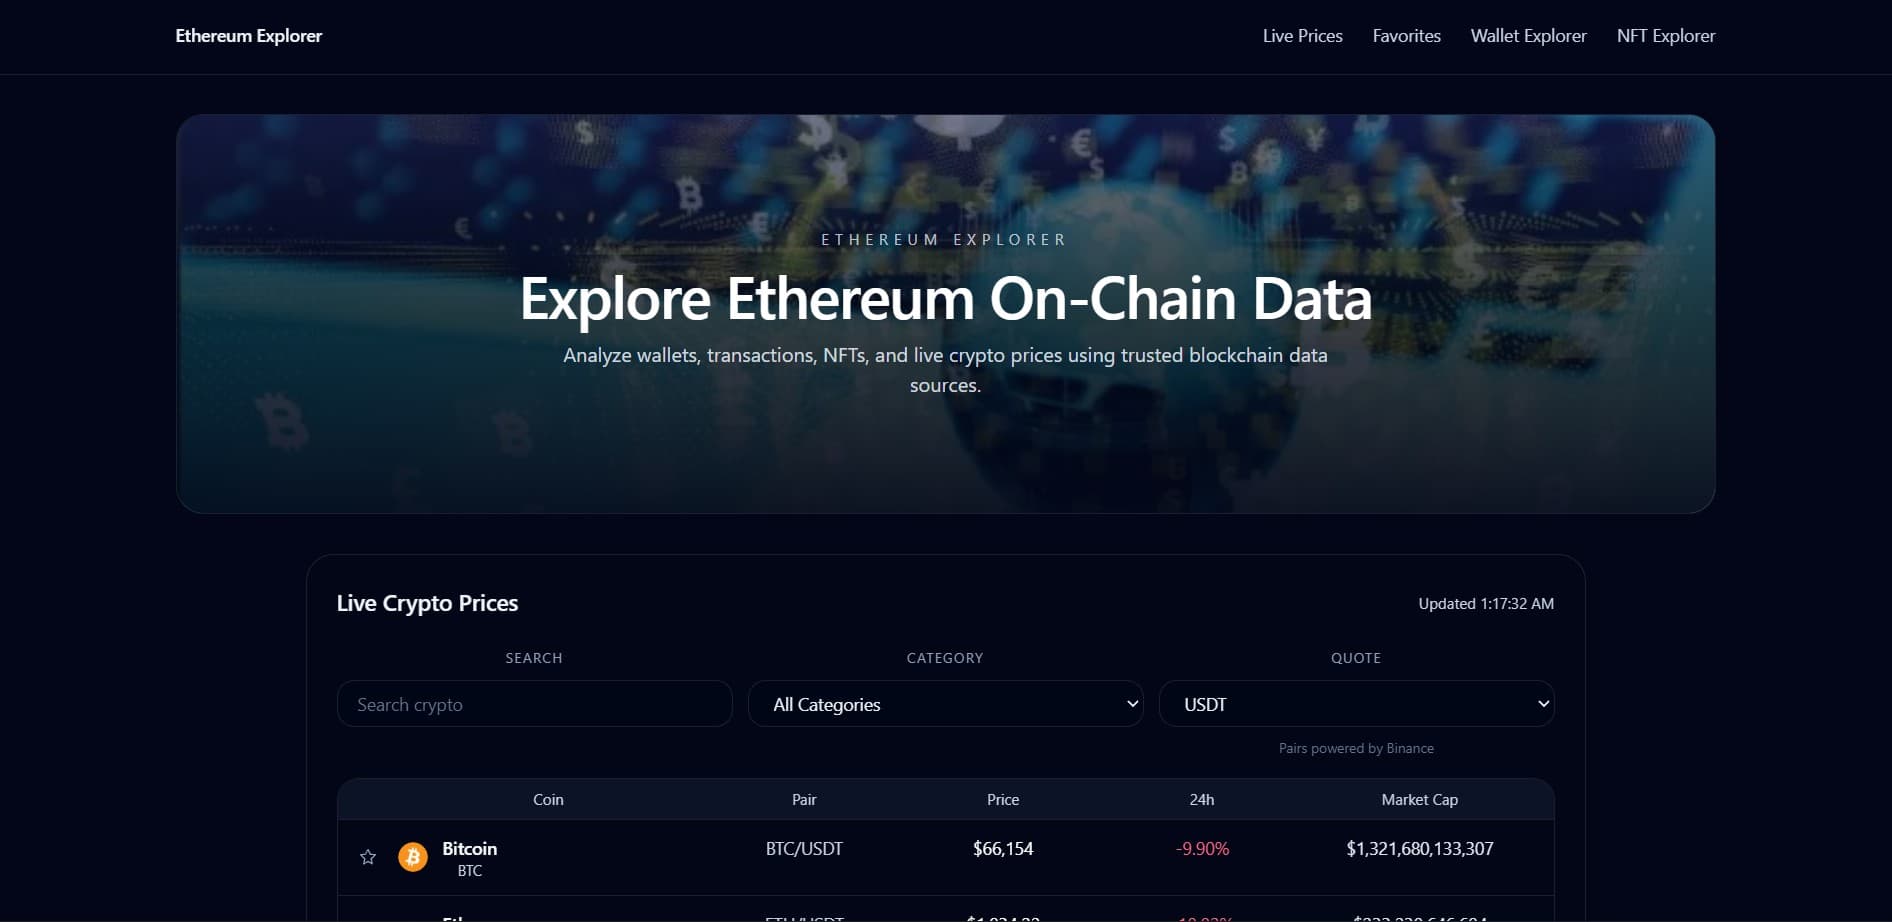Select the BTC/USDT trading pair
This screenshot has height=922, width=1892.
(x=804, y=848)
